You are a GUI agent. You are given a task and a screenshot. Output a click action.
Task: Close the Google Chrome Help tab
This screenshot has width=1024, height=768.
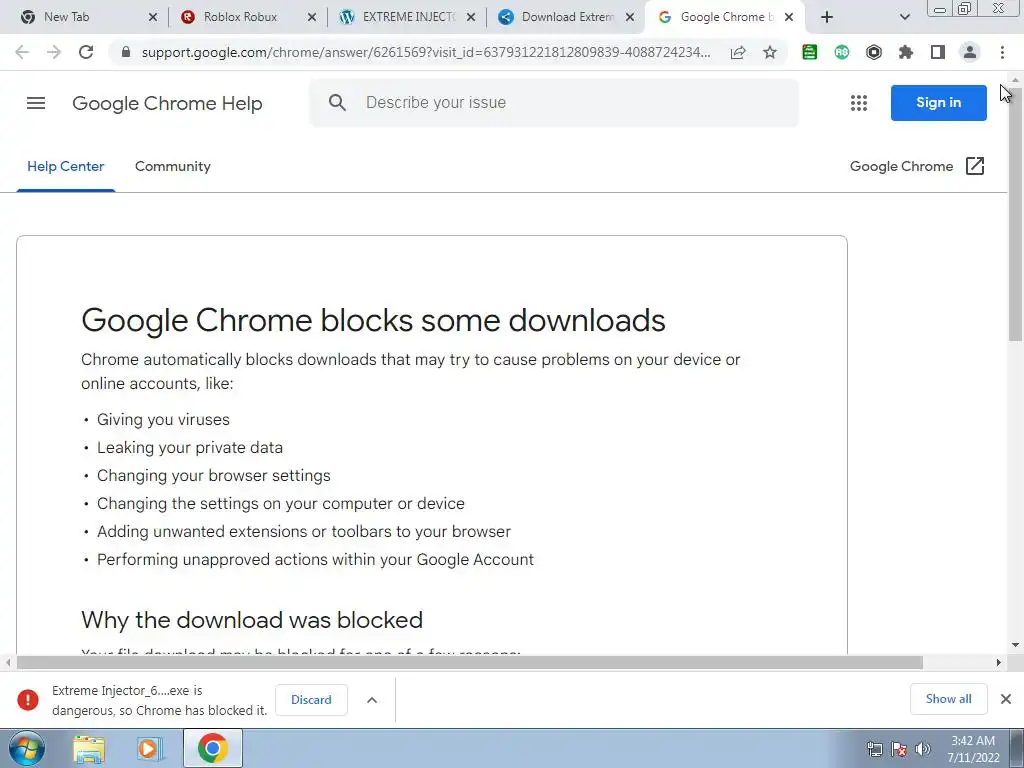pyautogui.click(x=789, y=17)
